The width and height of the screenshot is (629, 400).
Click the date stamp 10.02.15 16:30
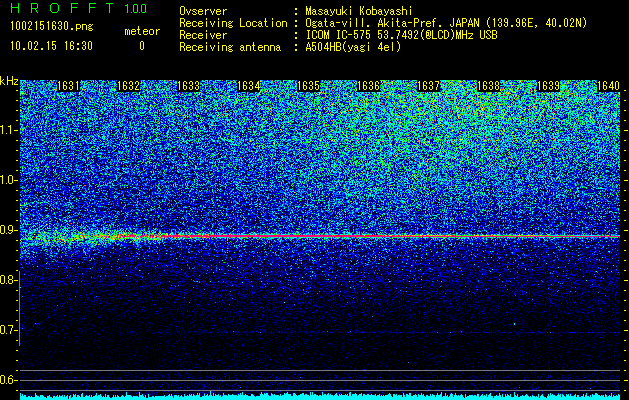pos(51,46)
